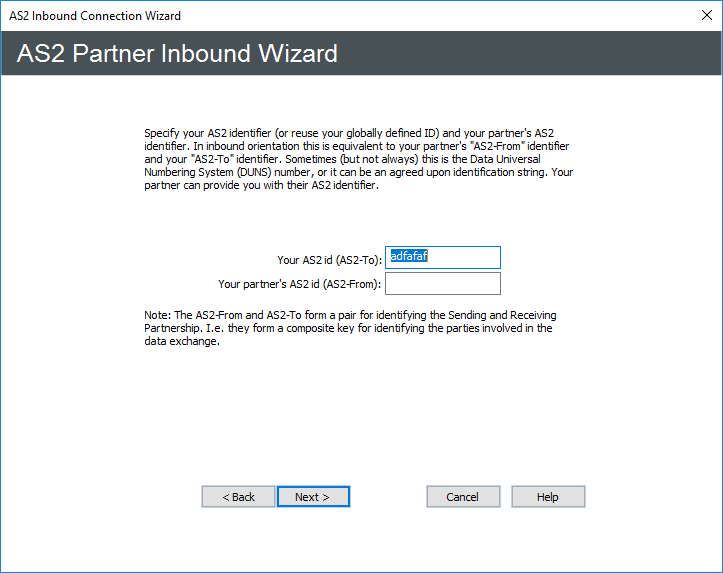Image resolution: width=723 pixels, height=573 pixels.
Task: Click the partner's AS2 id (AS2-From) field
Action: [442, 284]
